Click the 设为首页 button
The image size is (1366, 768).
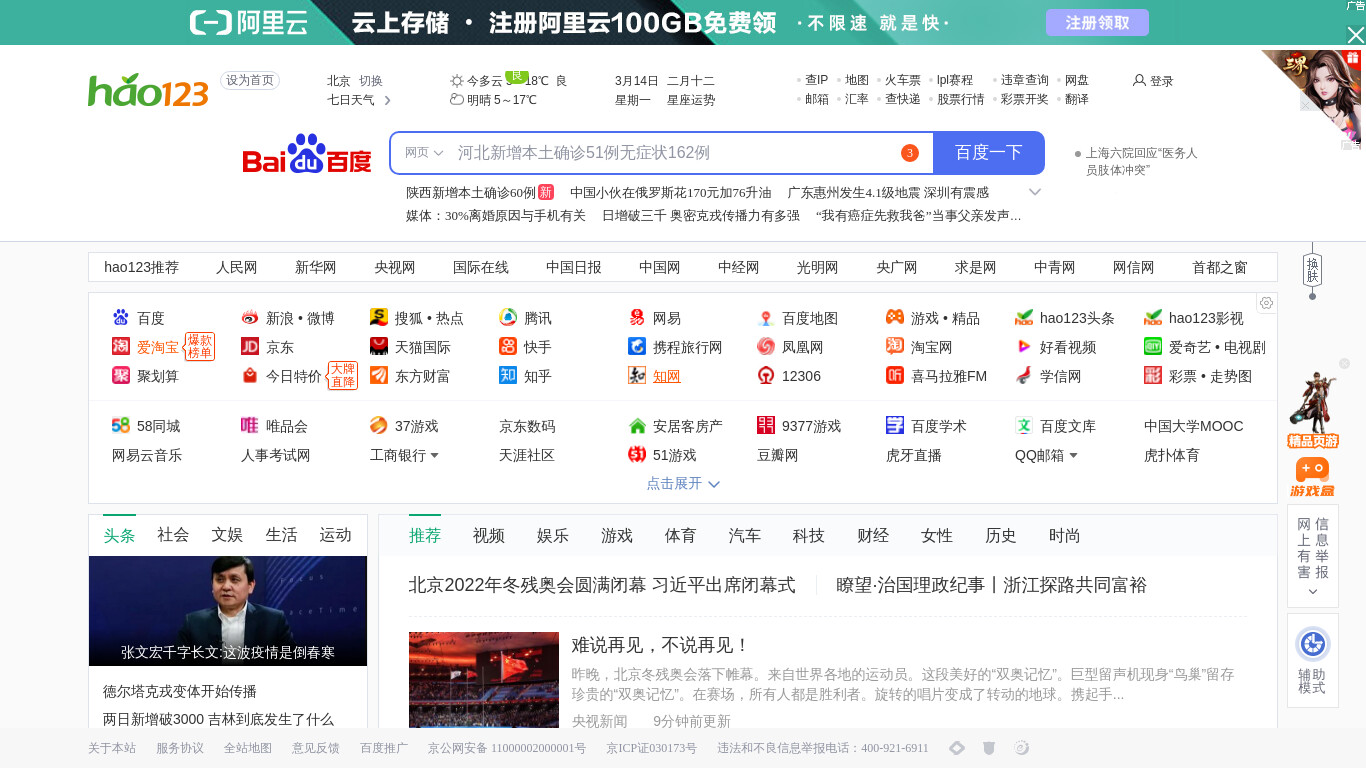[250, 81]
